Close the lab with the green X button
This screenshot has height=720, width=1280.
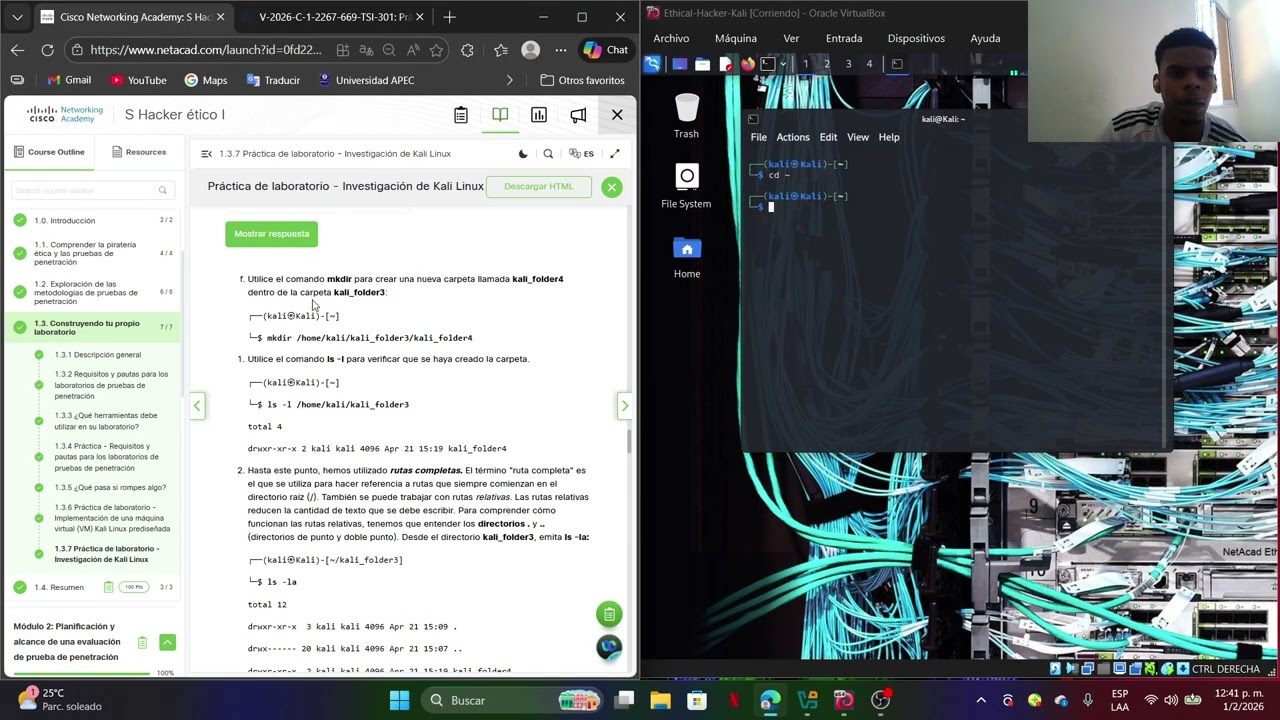point(612,187)
